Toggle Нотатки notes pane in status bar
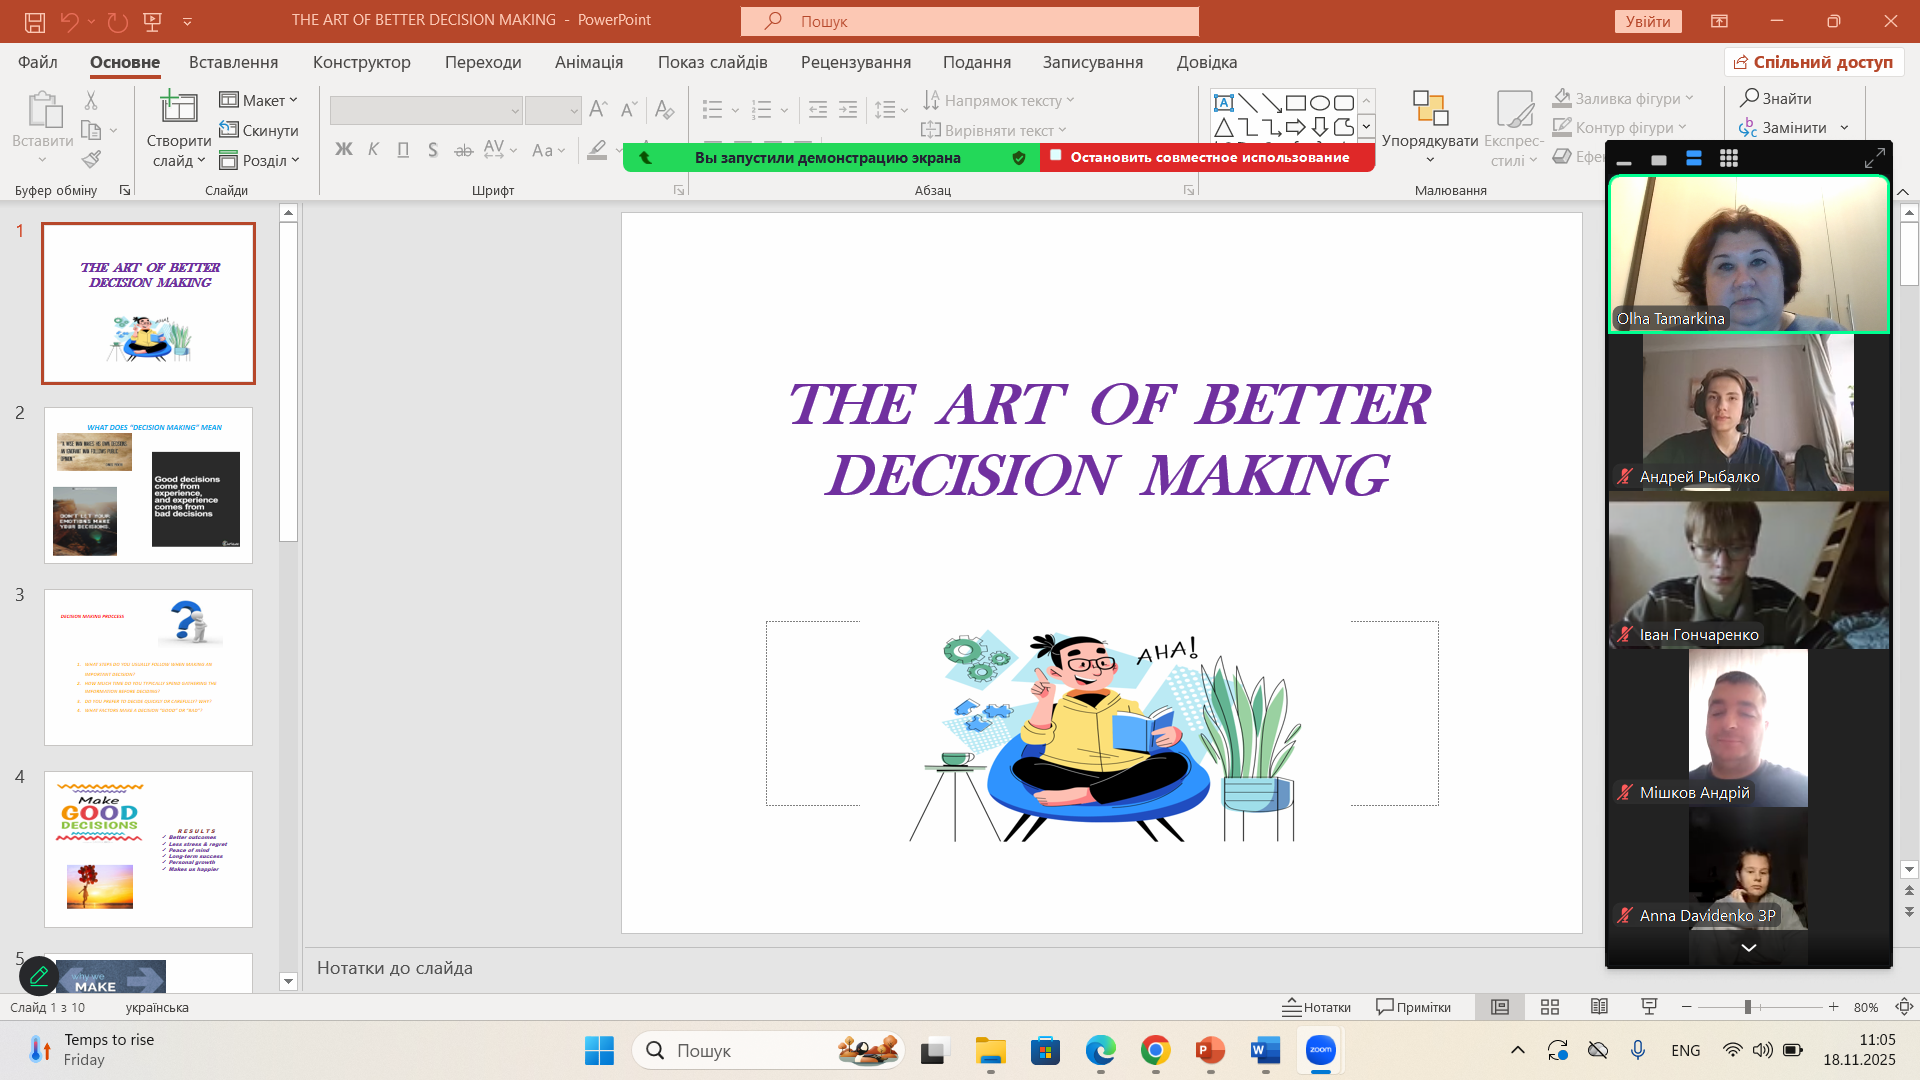The height and width of the screenshot is (1080, 1920). [1317, 1007]
